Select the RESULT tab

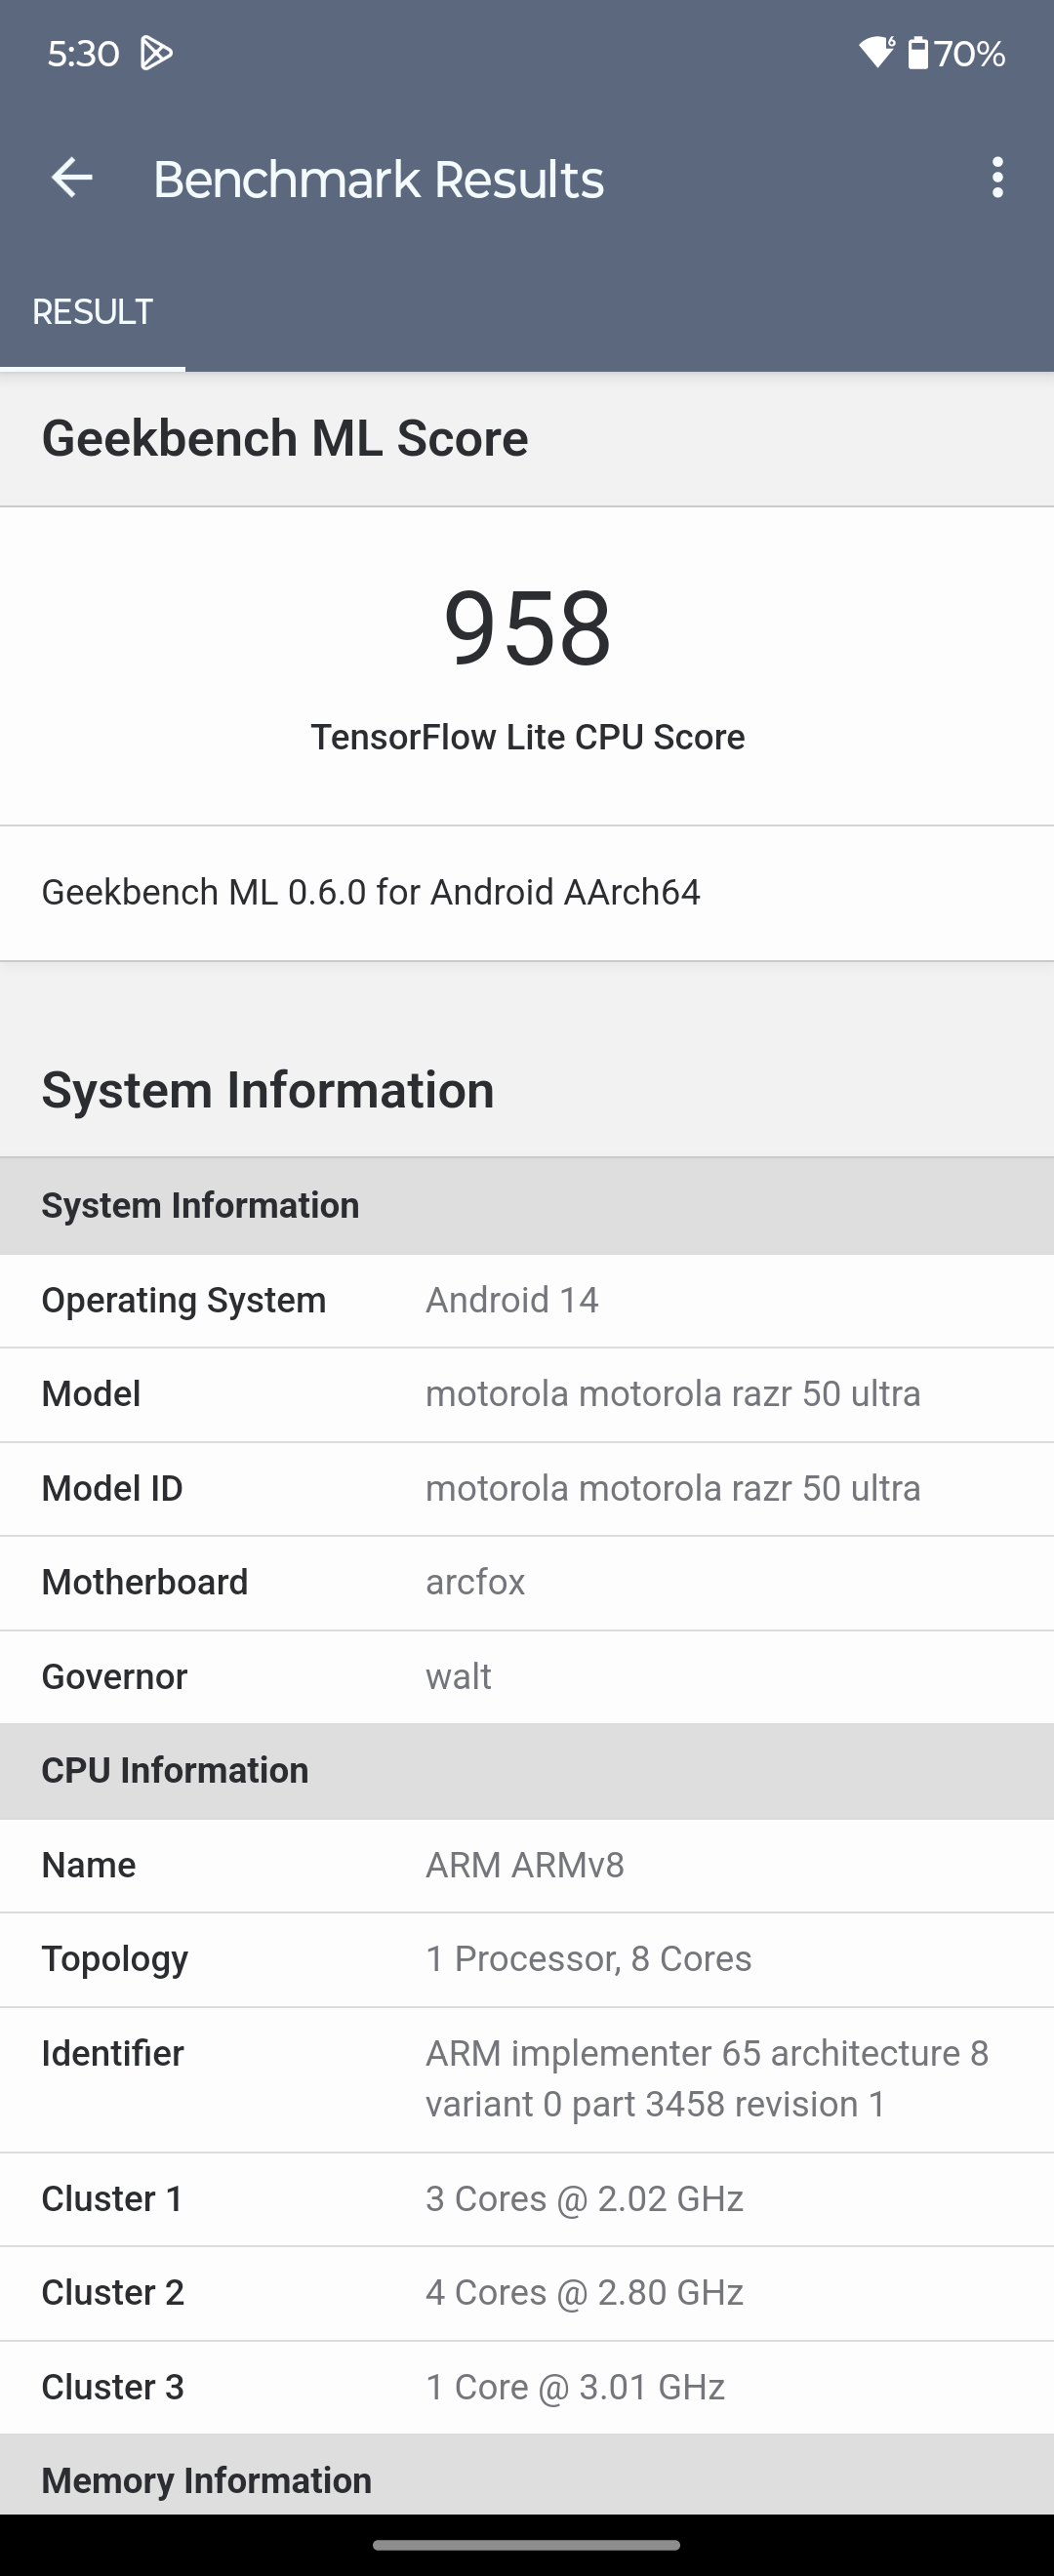tap(92, 312)
